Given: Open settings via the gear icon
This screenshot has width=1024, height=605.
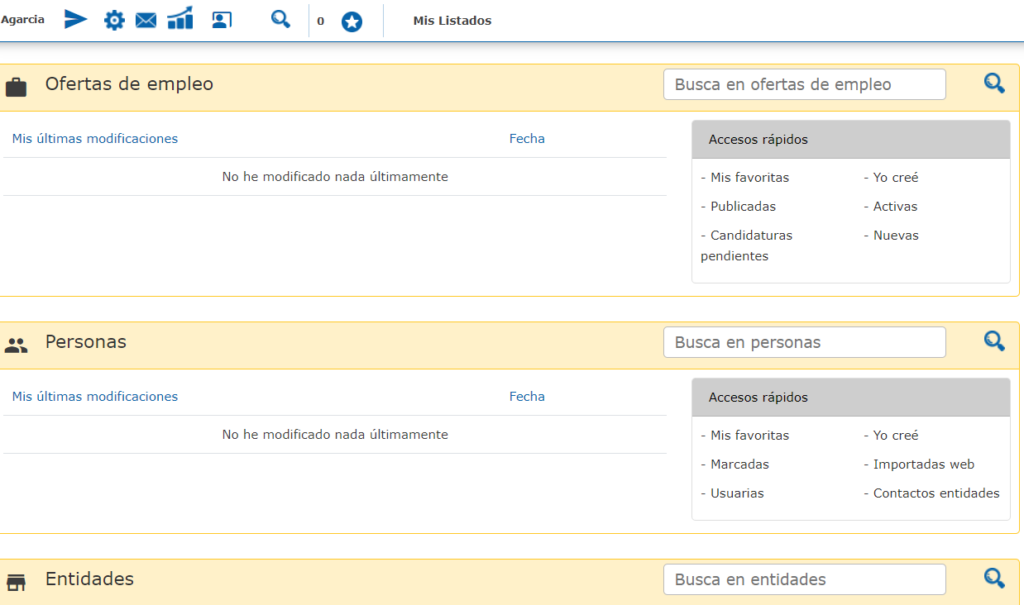Looking at the screenshot, I should pyautogui.click(x=114, y=20).
